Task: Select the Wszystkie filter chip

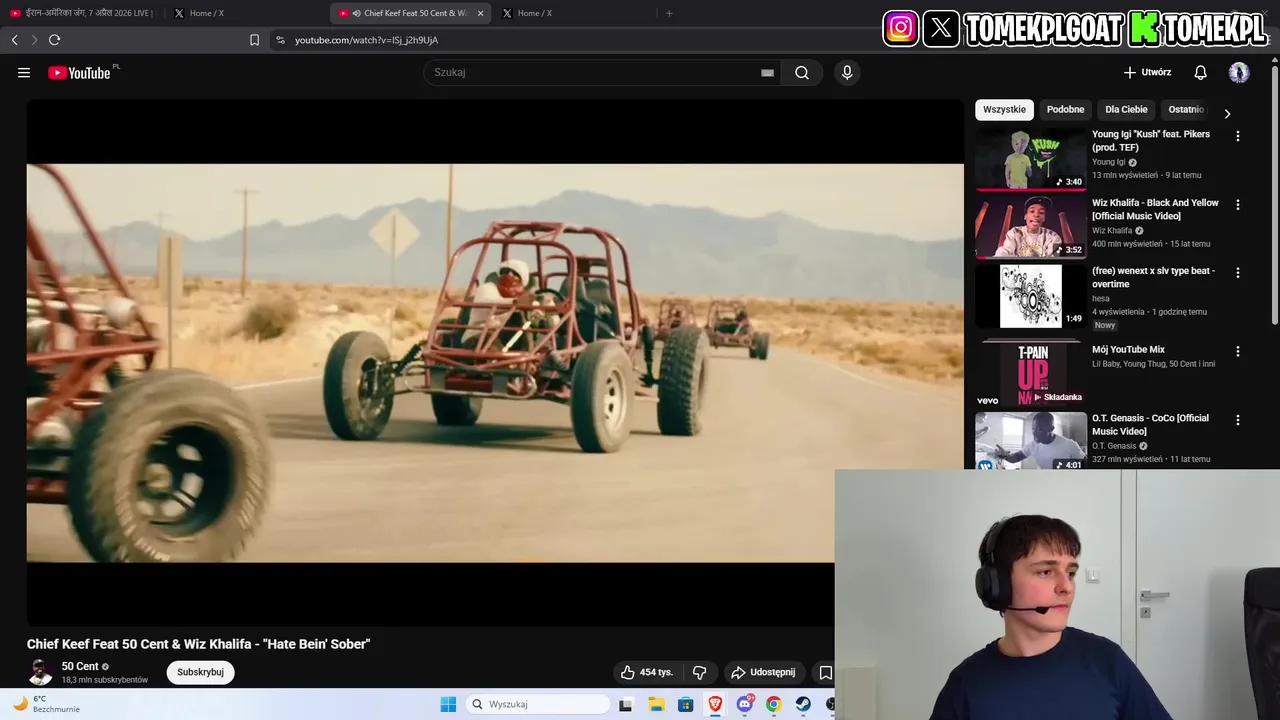Action: [1004, 110]
